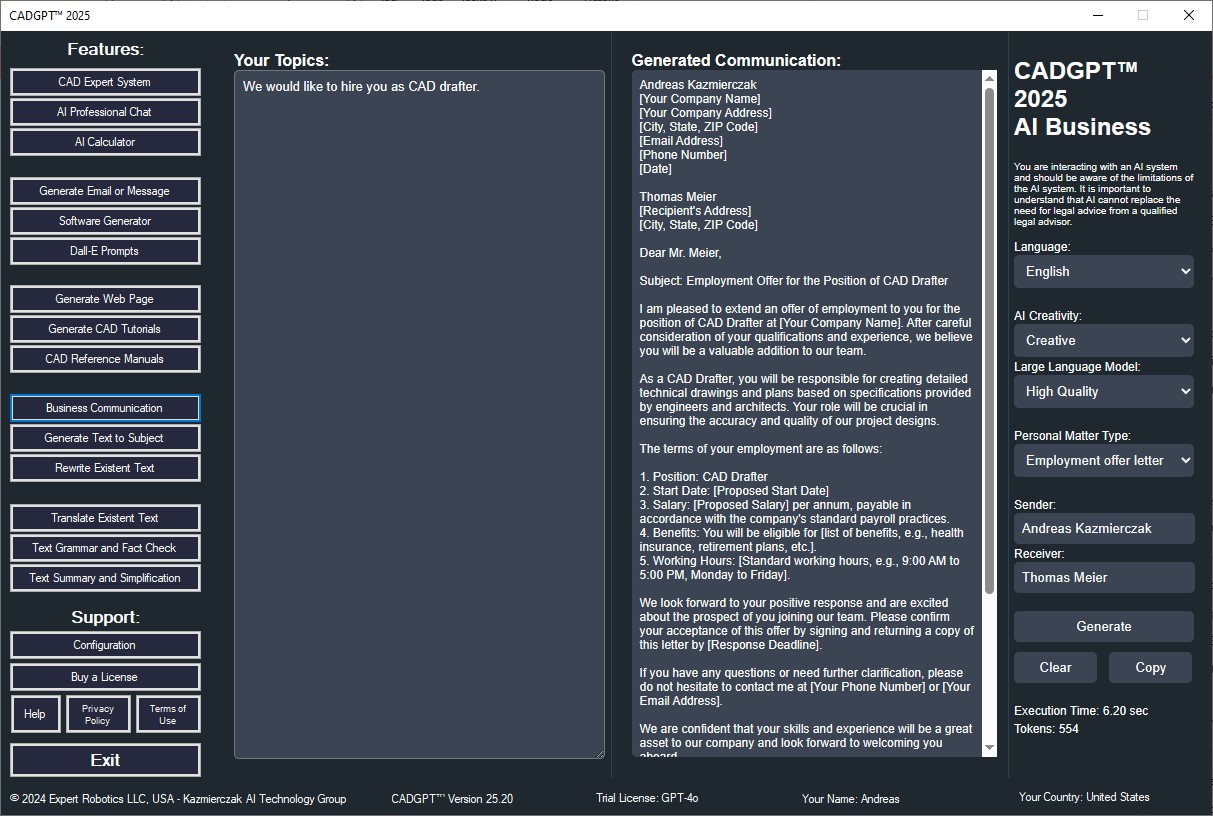
Task: Click 'Your Name: Andreas' in status bar
Action: coord(850,799)
